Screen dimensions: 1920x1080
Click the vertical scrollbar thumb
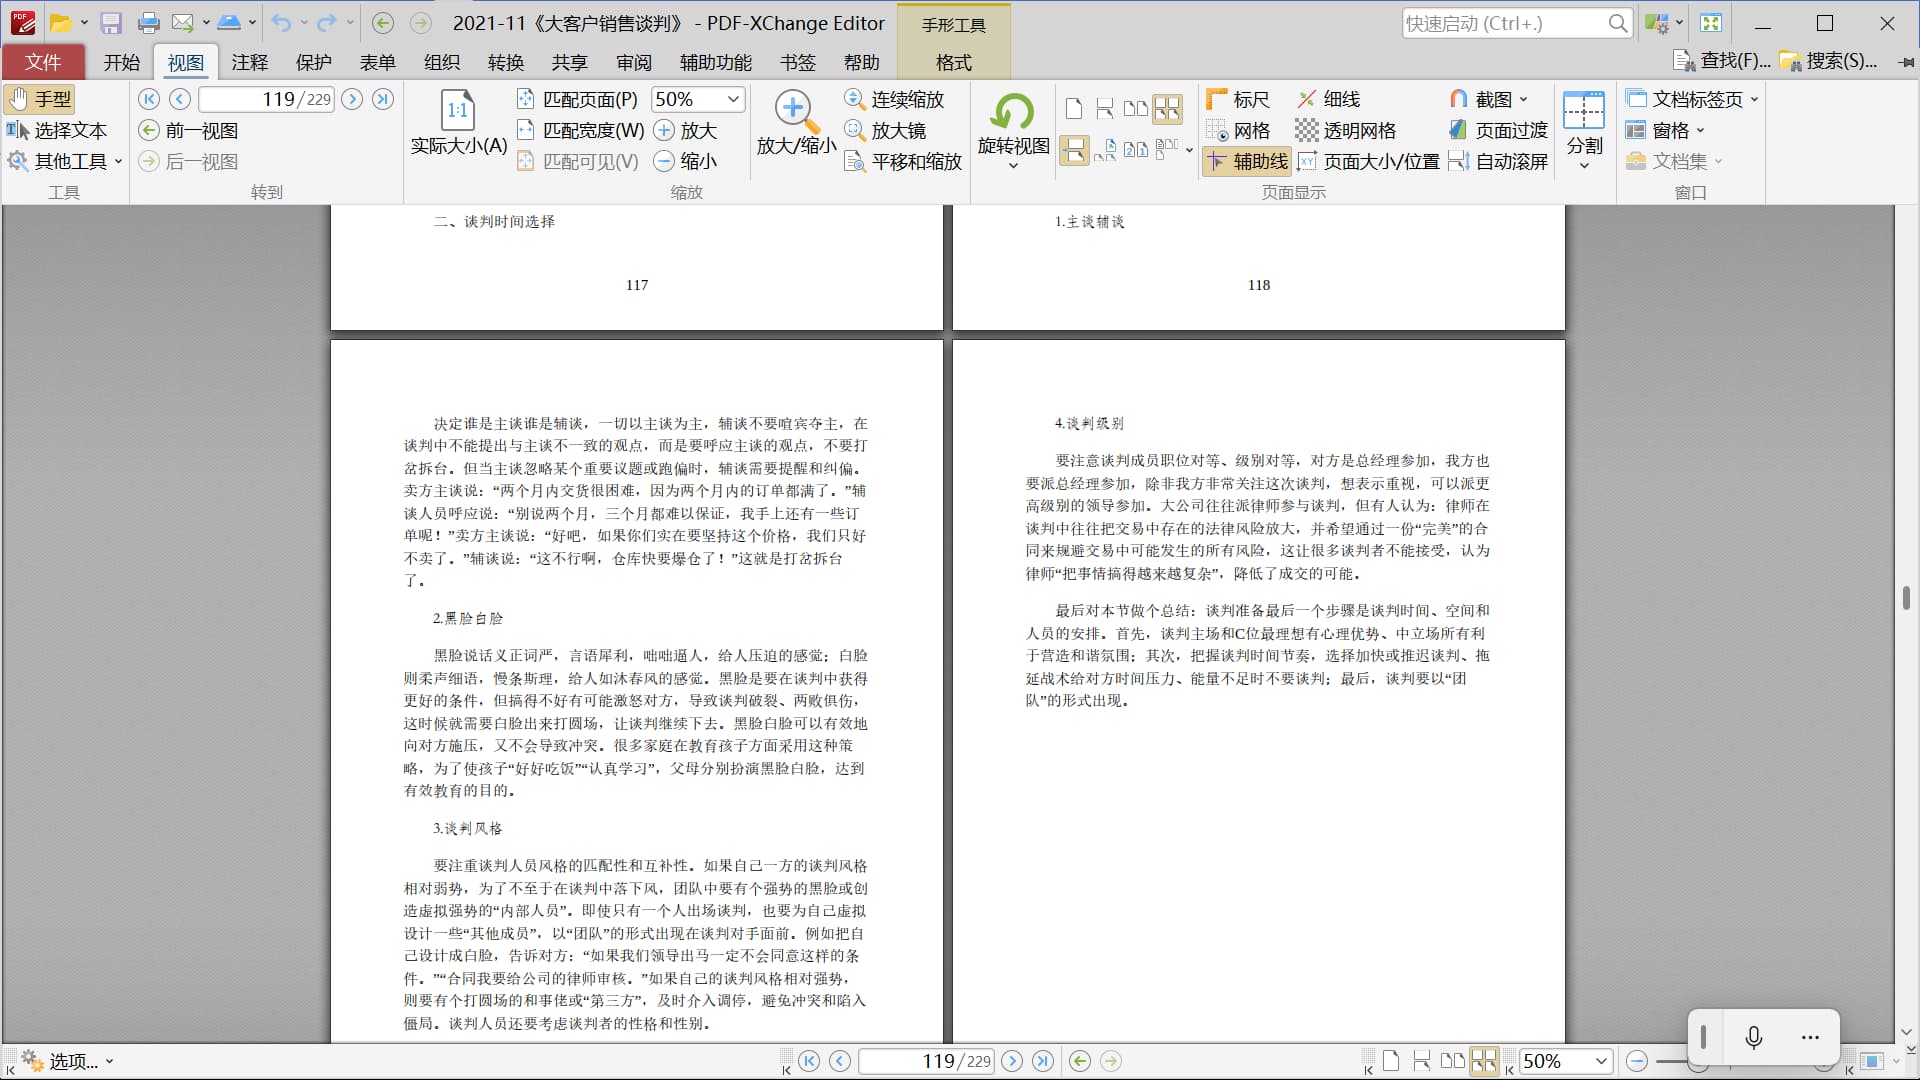tap(1906, 597)
